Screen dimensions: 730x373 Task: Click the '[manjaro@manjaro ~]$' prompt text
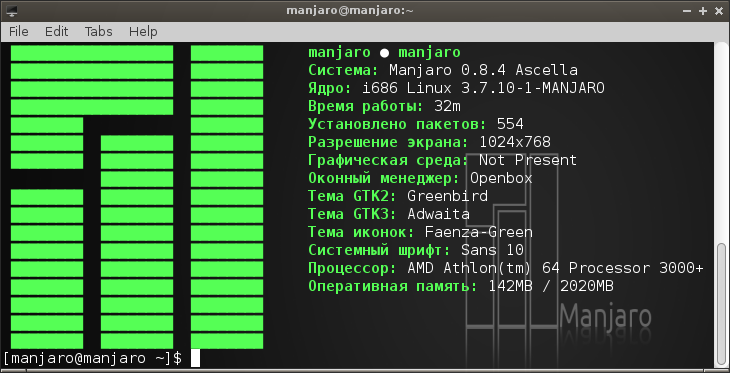[x=92, y=358]
